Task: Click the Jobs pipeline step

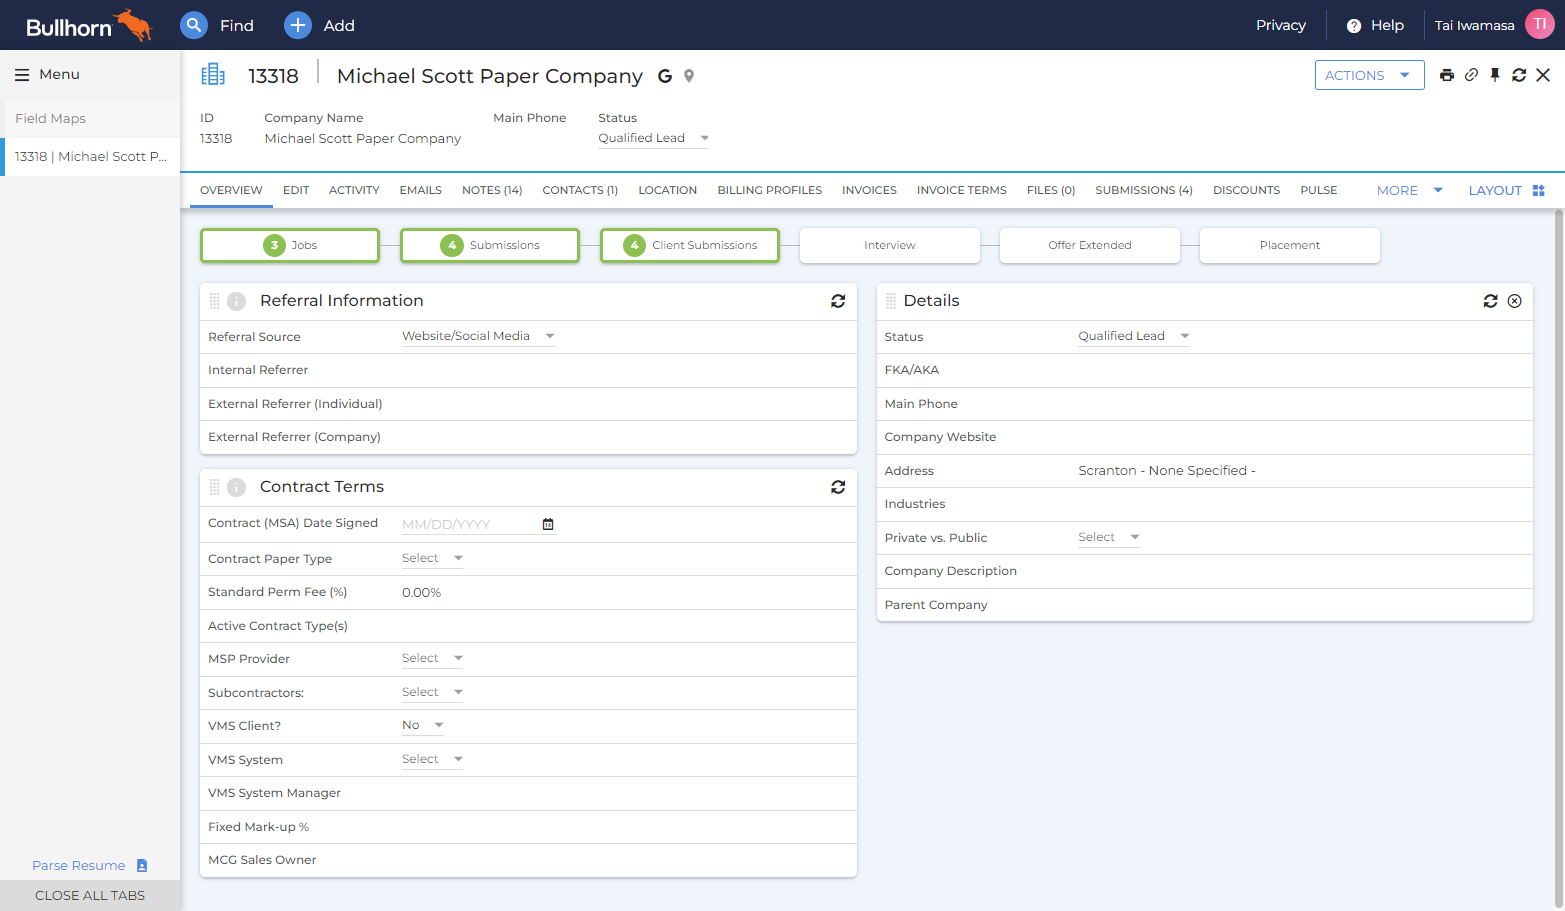Action: [x=290, y=245]
